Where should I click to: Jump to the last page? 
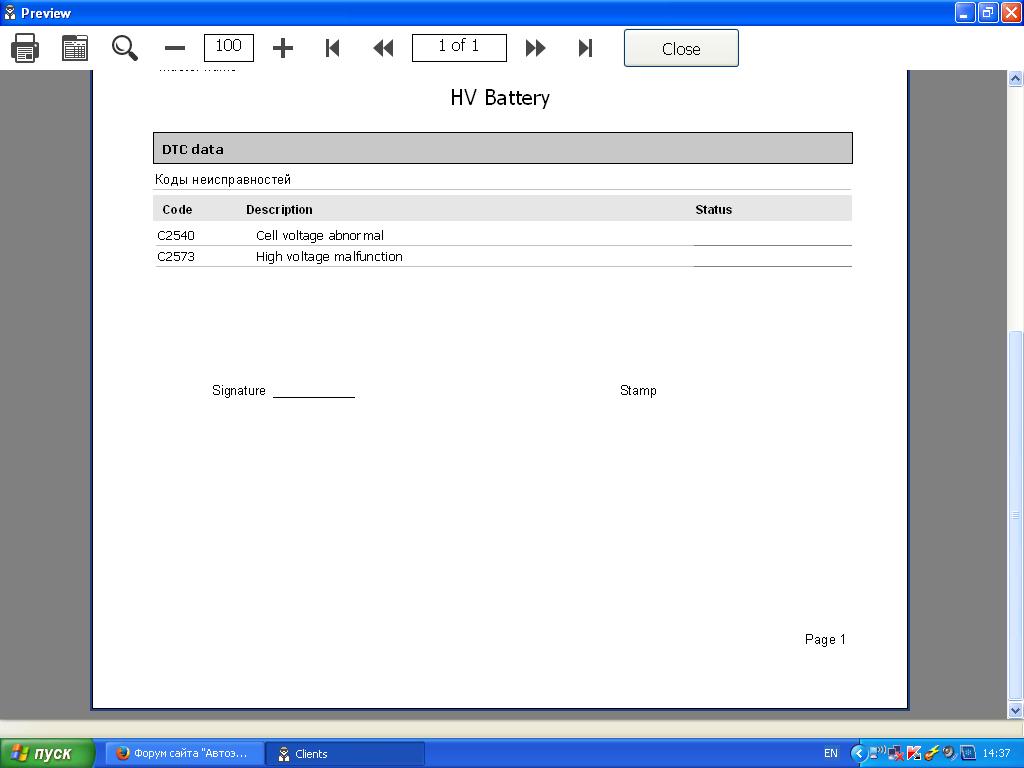[x=585, y=48]
